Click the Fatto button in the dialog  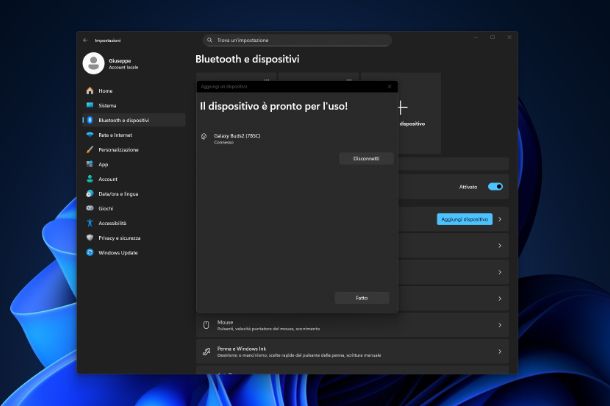[x=361, y=298]
